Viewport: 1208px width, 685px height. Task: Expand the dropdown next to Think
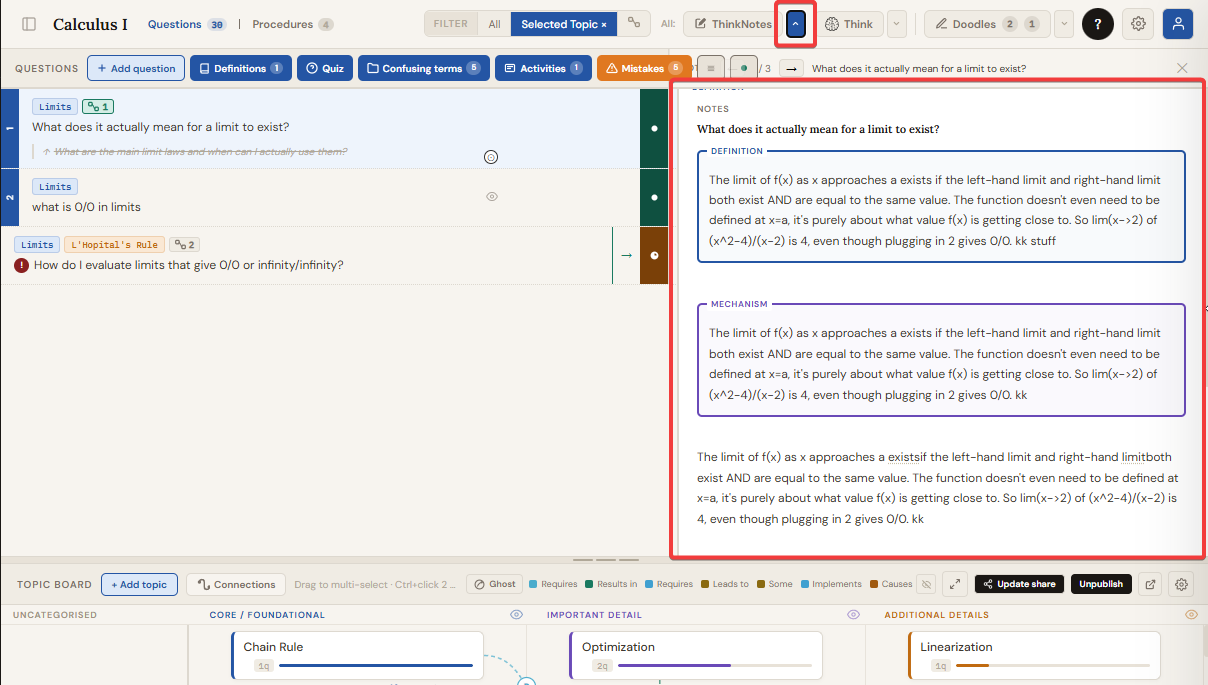(896, 24)
